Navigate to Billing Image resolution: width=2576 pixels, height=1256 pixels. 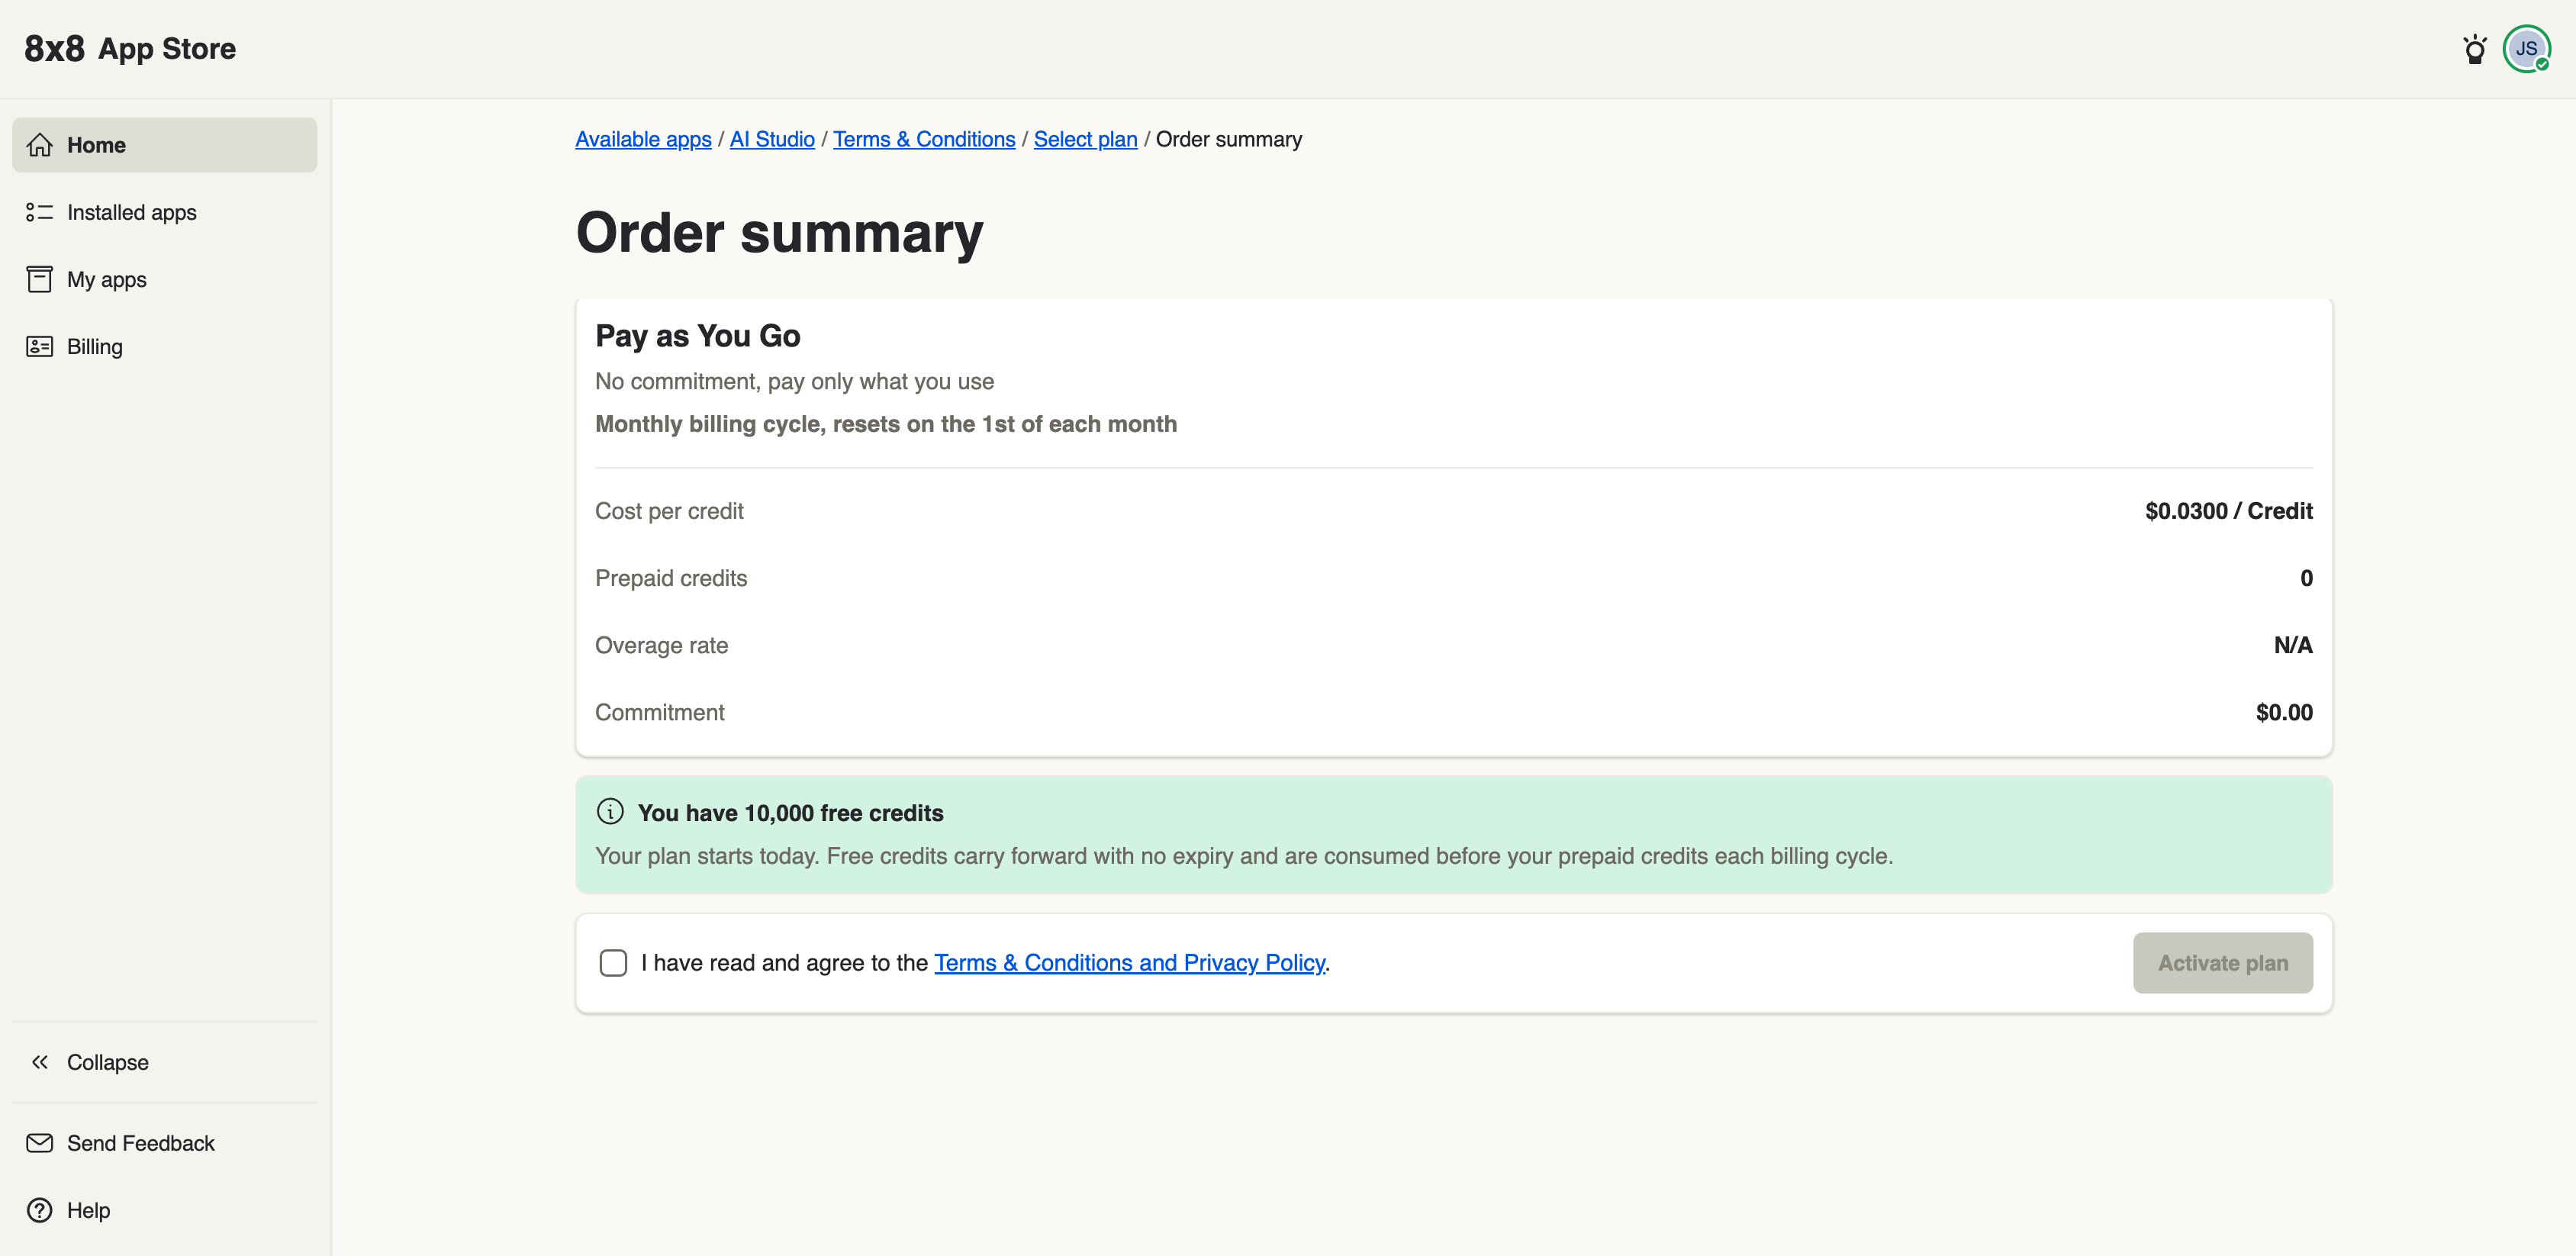pos(165,346)
